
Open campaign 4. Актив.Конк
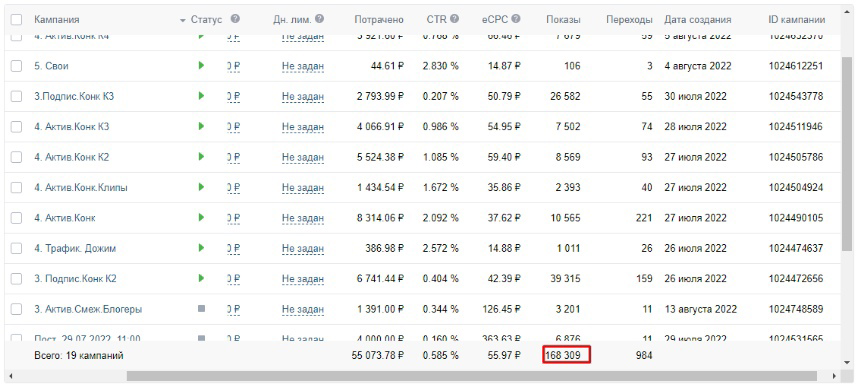point(65,218)
